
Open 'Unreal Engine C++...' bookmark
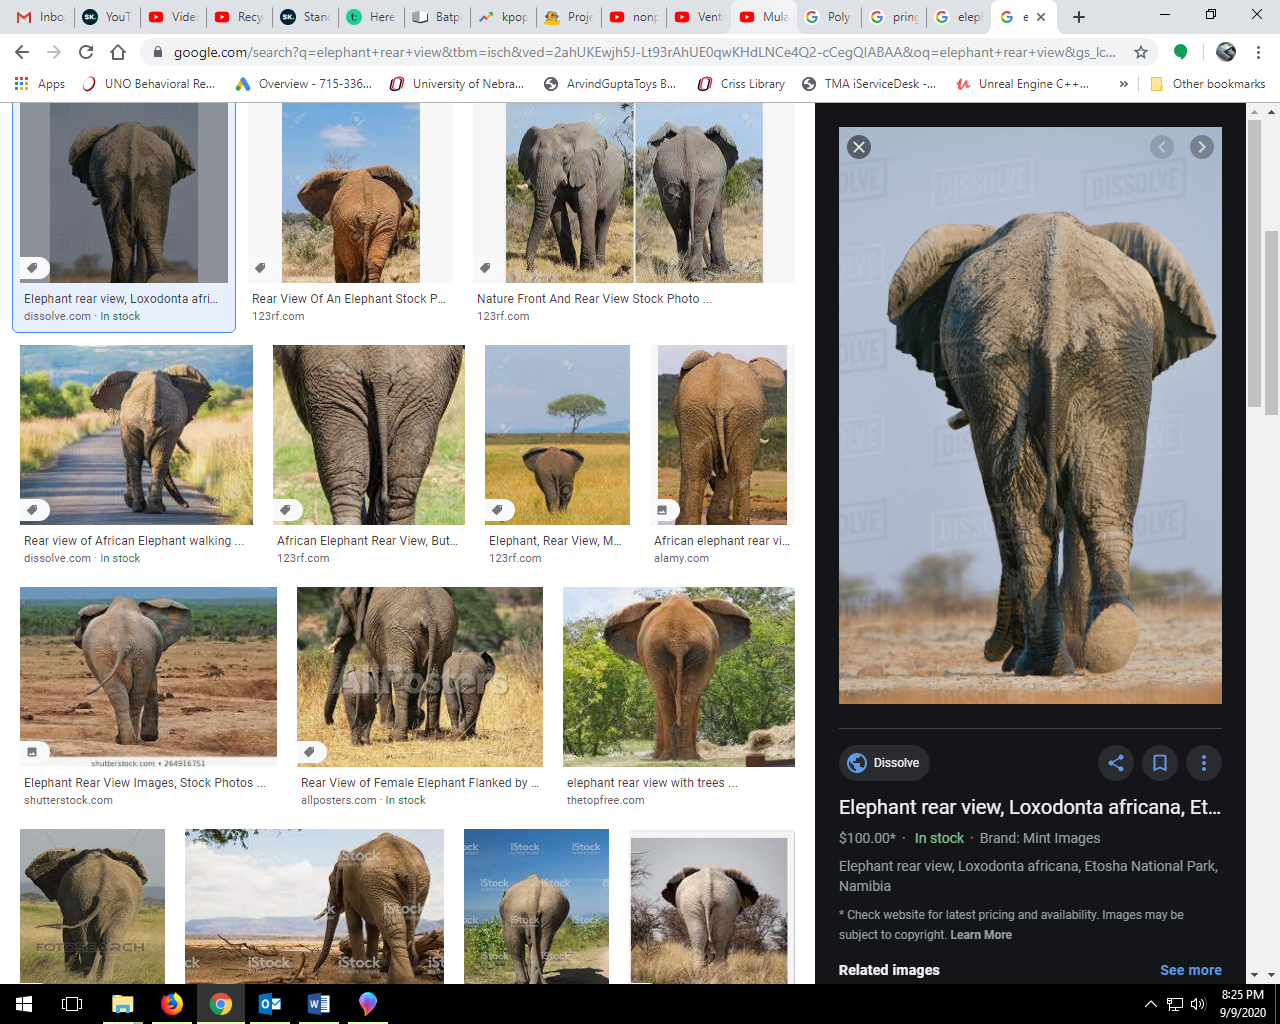click(1022, 84)
